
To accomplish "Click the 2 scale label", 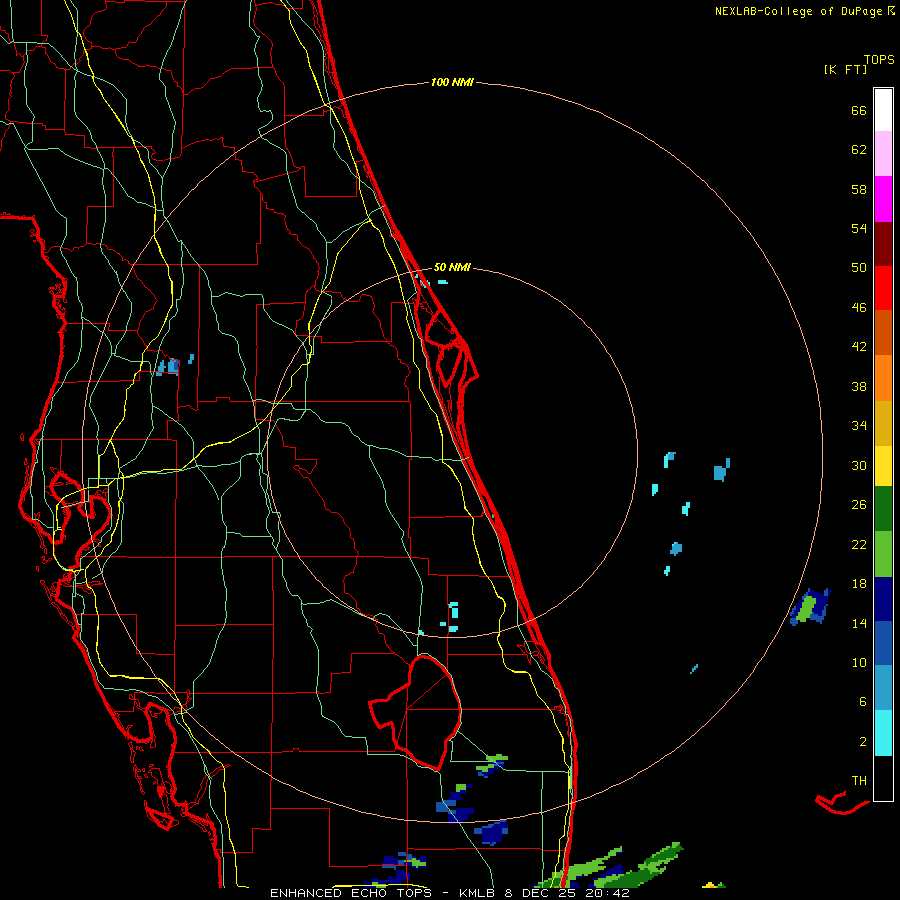I will click(863, 742).
